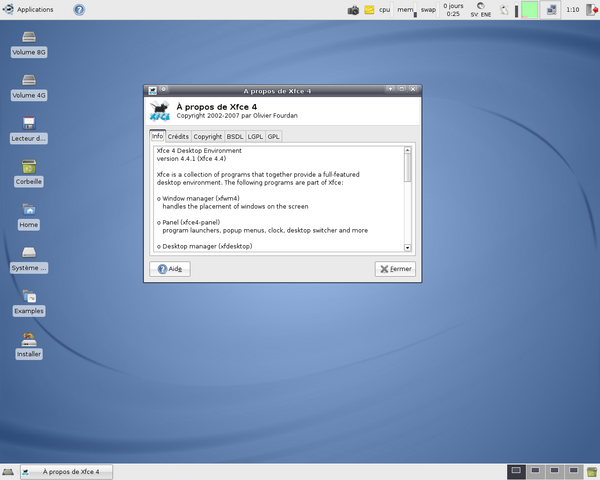The width and height of the screenshot is (600, 480).
Task: Open the yellow notes icon in panel
Action: pyautogui.click(x=368, y=10)
